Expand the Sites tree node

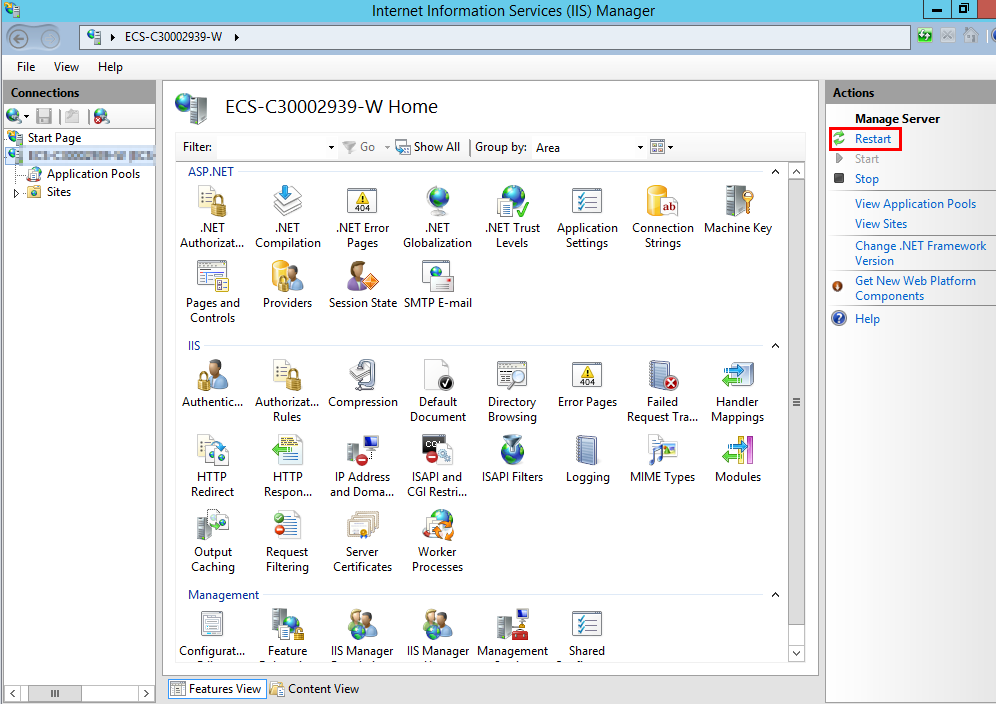[x=16, y=193]
